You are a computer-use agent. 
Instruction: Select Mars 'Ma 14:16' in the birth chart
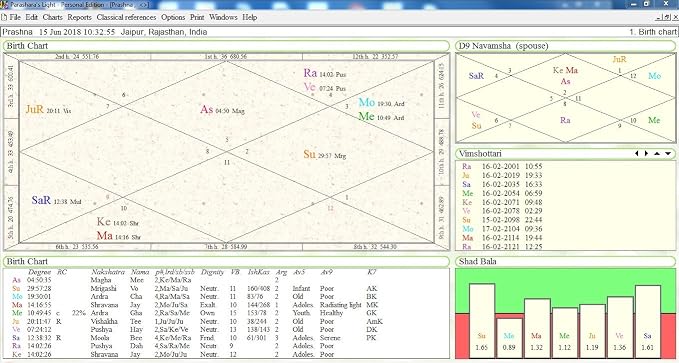pos(118,236)
